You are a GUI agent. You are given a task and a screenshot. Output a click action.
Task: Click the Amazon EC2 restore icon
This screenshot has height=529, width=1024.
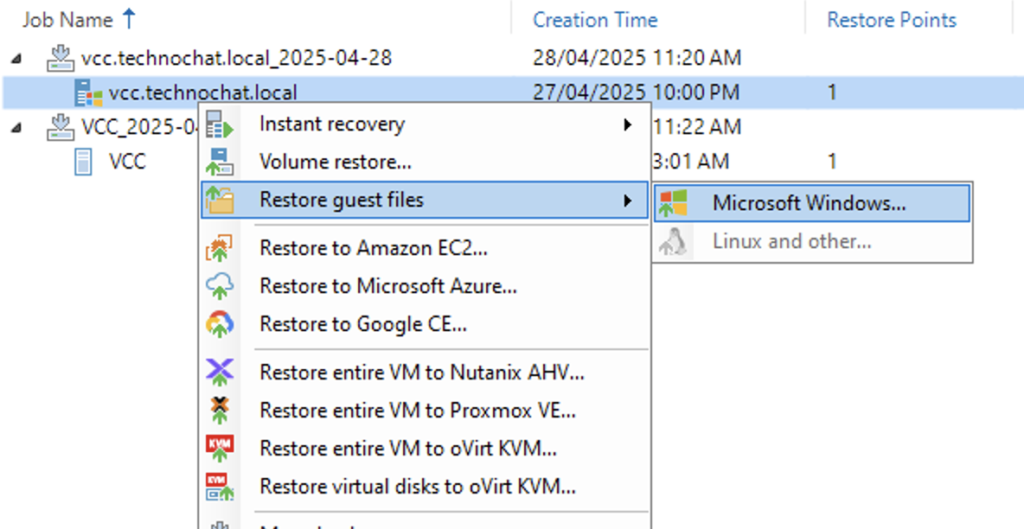[x=219, y=248]
